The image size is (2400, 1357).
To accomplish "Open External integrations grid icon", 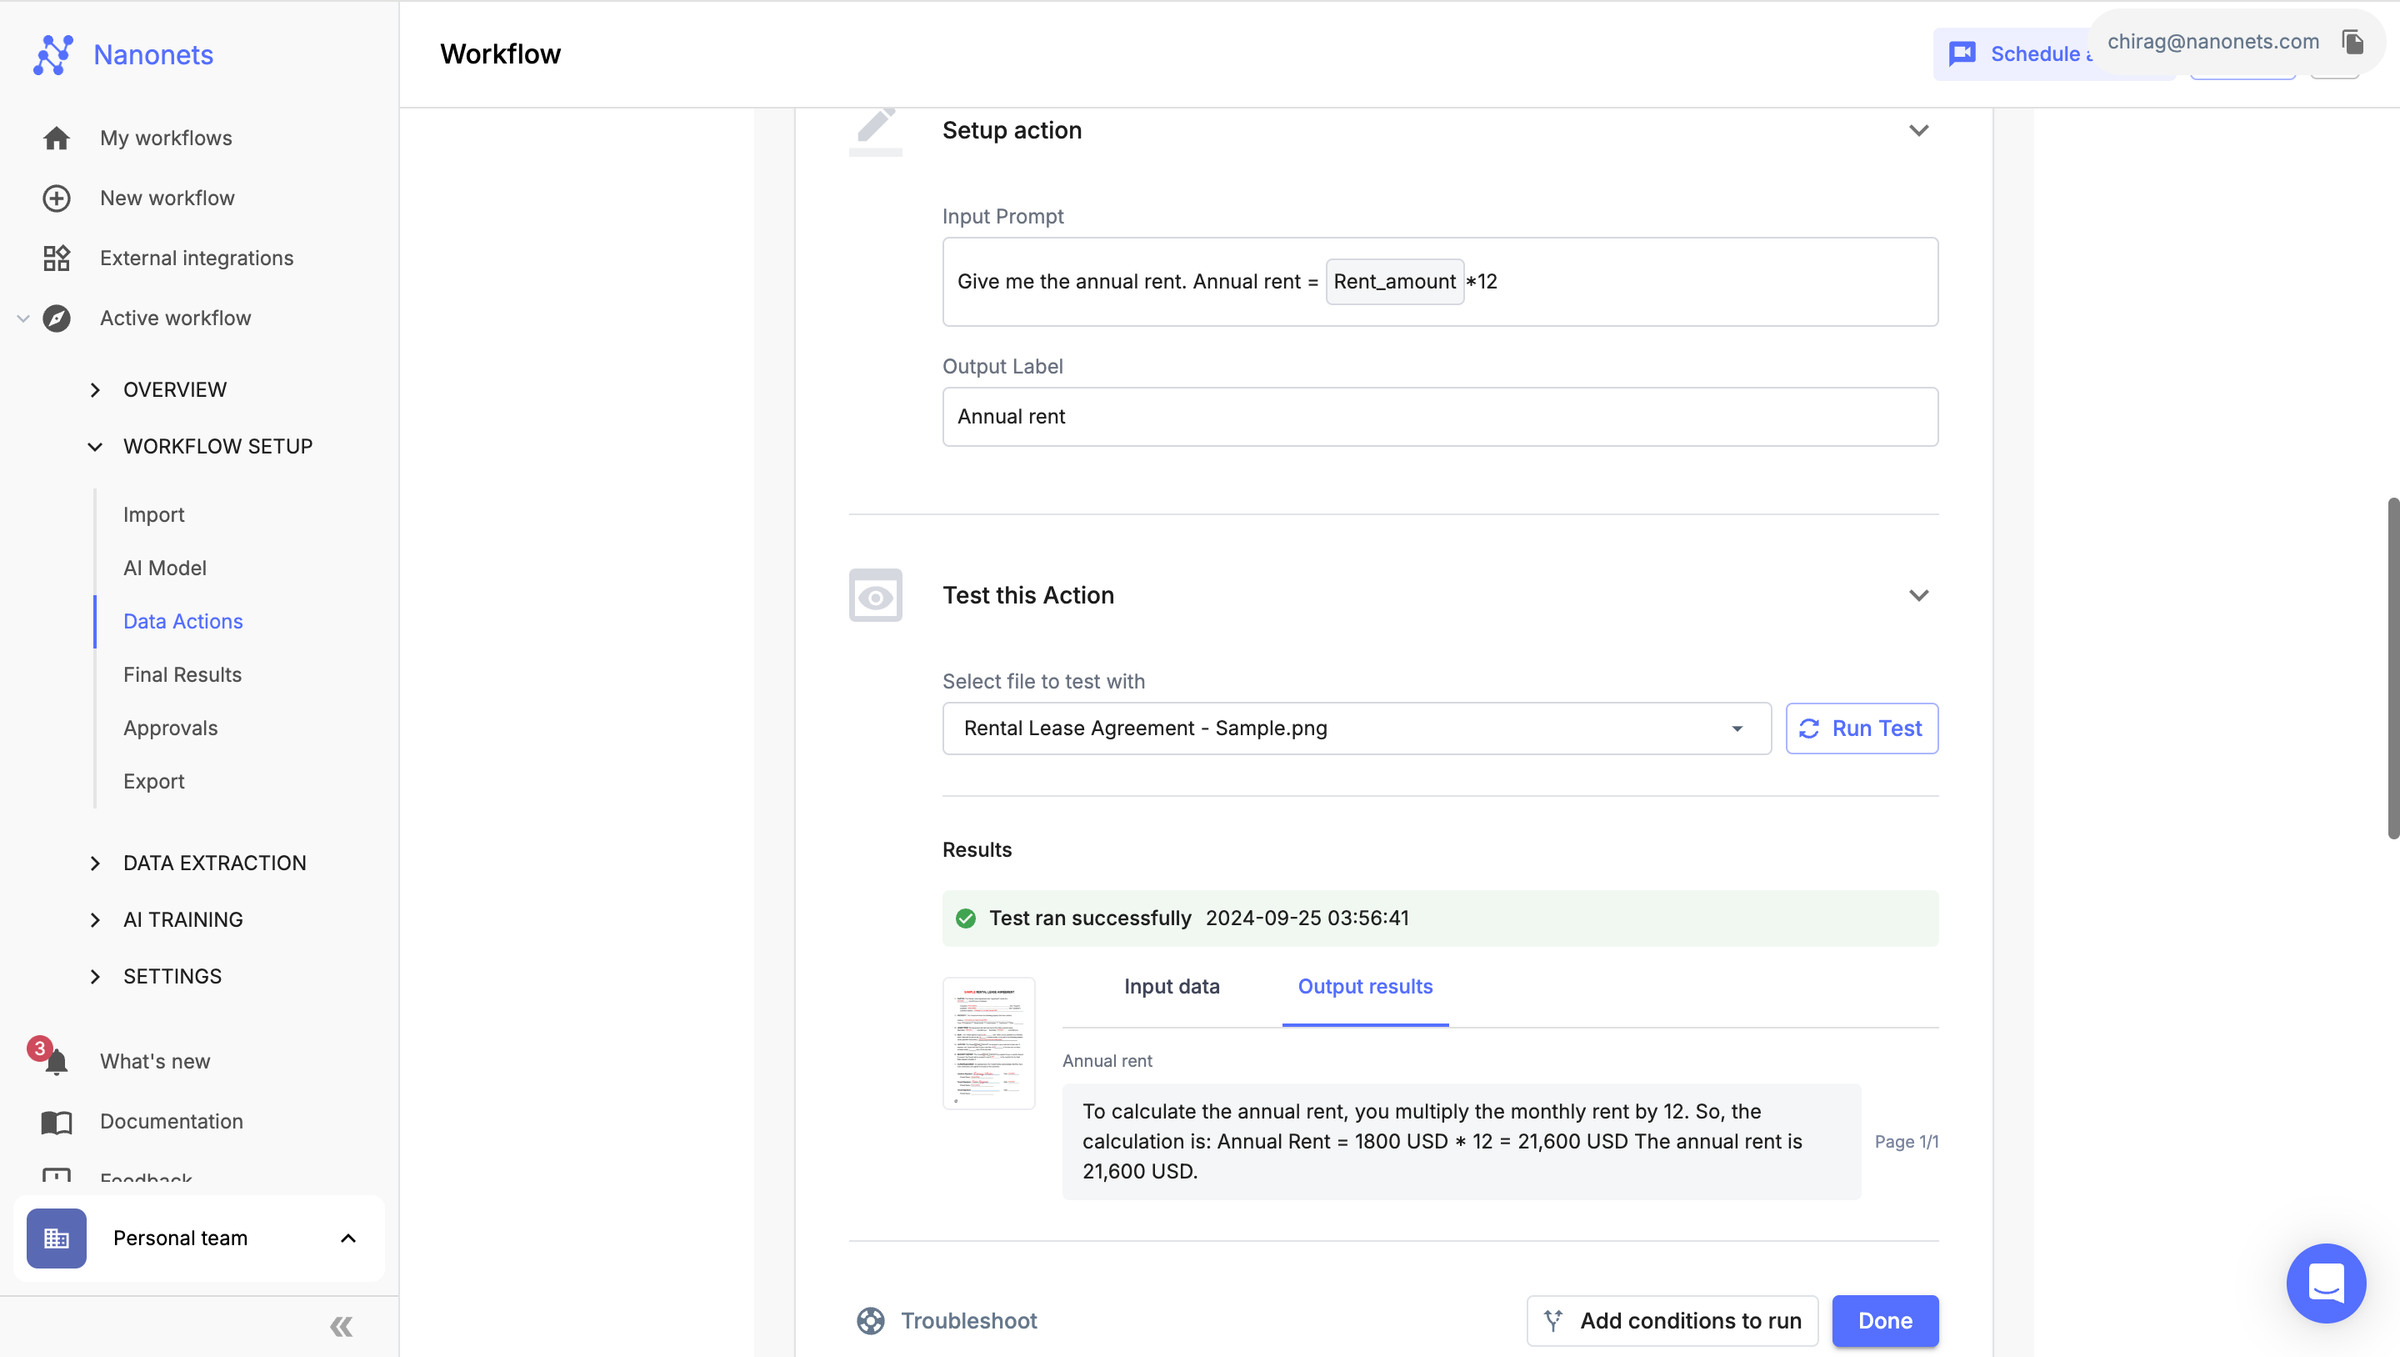I will [56, 257].
